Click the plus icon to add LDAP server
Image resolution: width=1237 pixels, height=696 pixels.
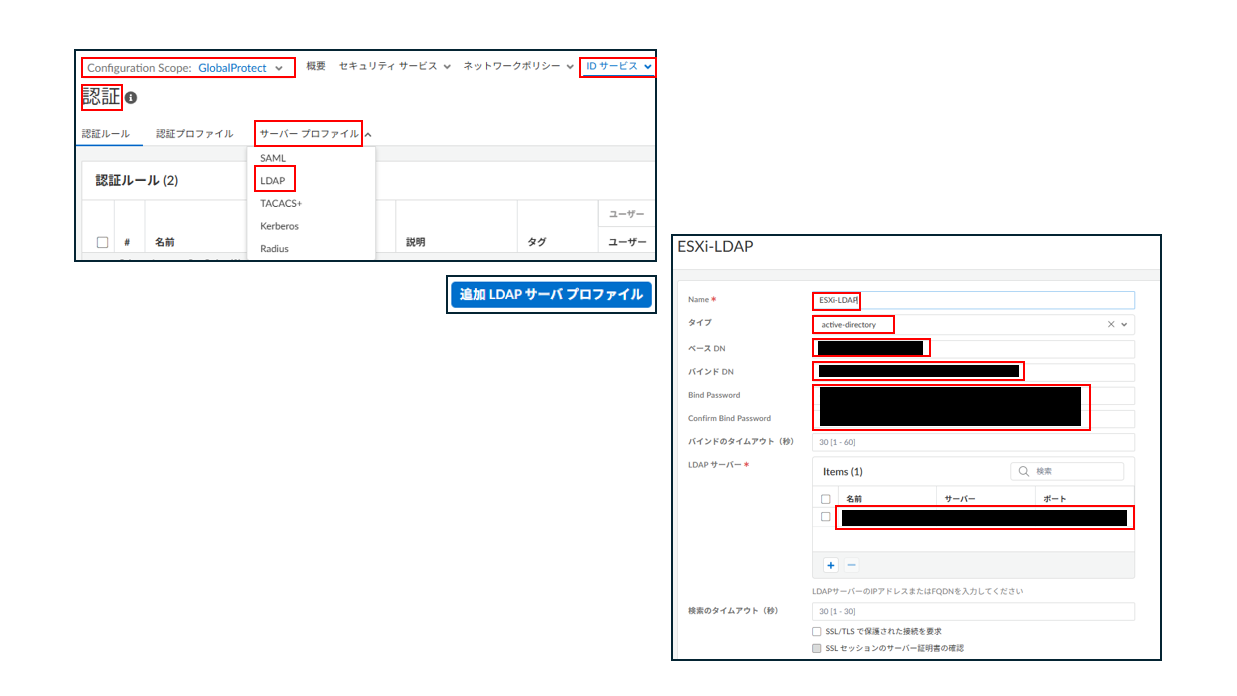830,565
